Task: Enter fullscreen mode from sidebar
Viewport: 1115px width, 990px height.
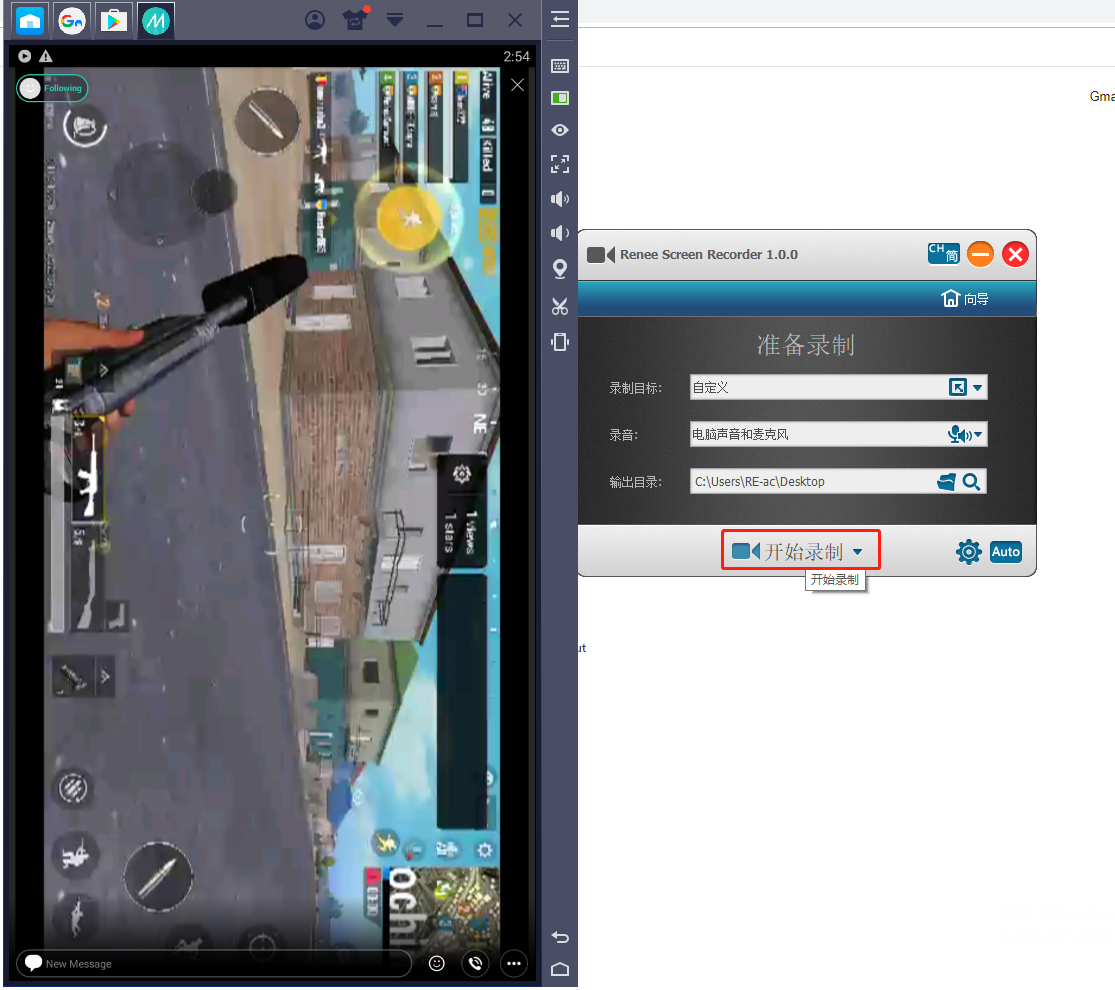Action: coord(560,164)
